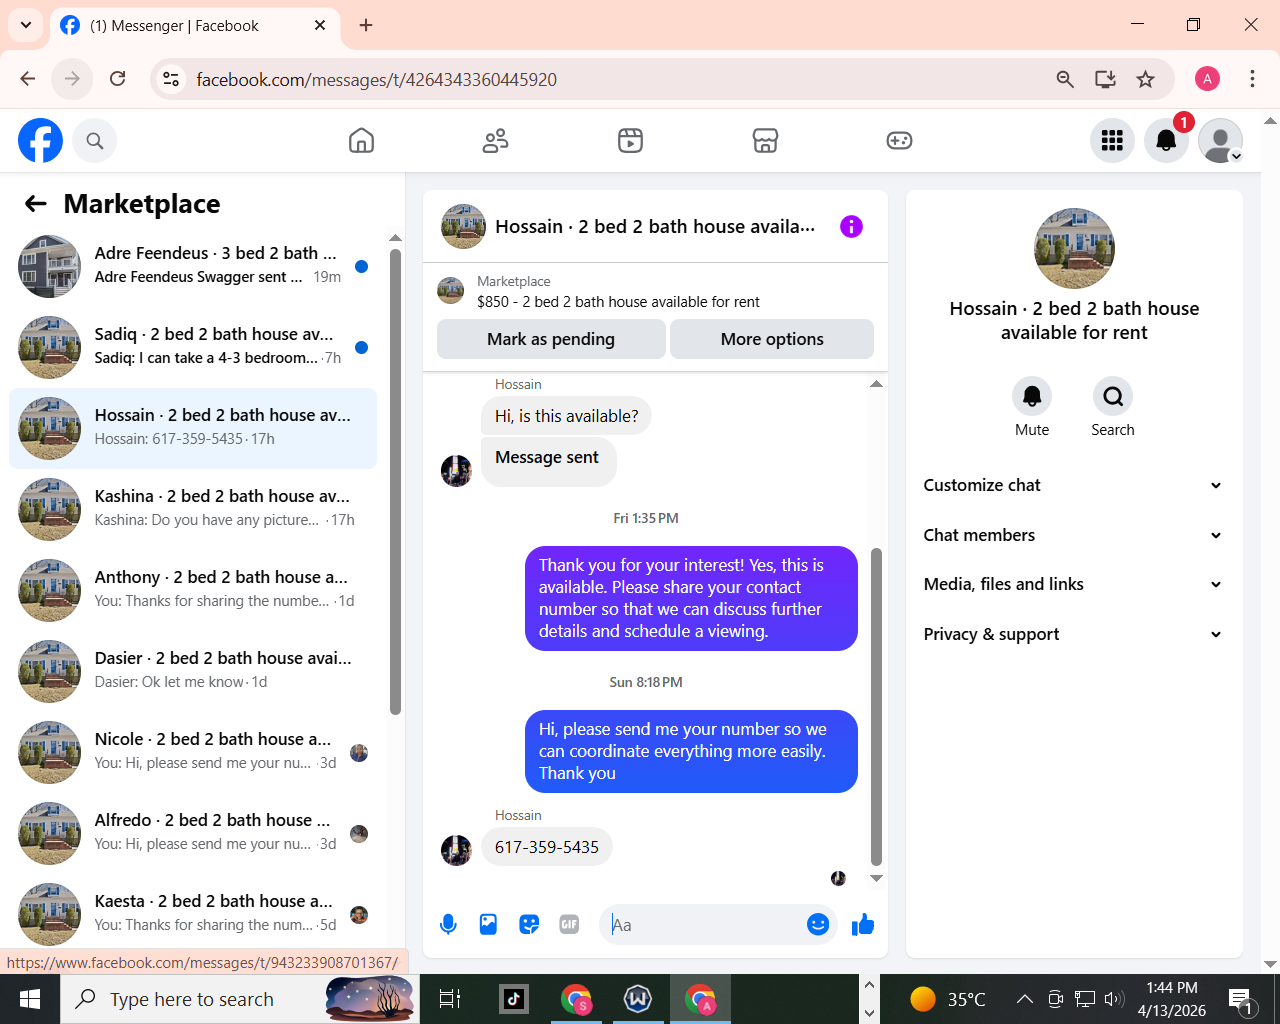Open Chrome profile A avatar
1280x1024 pixels.
click(x=1207, y=79)
